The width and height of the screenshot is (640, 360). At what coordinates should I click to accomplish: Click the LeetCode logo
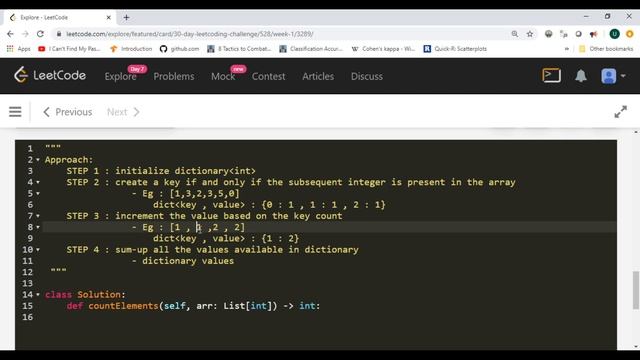pyautogui.click(x=50, y=76)
